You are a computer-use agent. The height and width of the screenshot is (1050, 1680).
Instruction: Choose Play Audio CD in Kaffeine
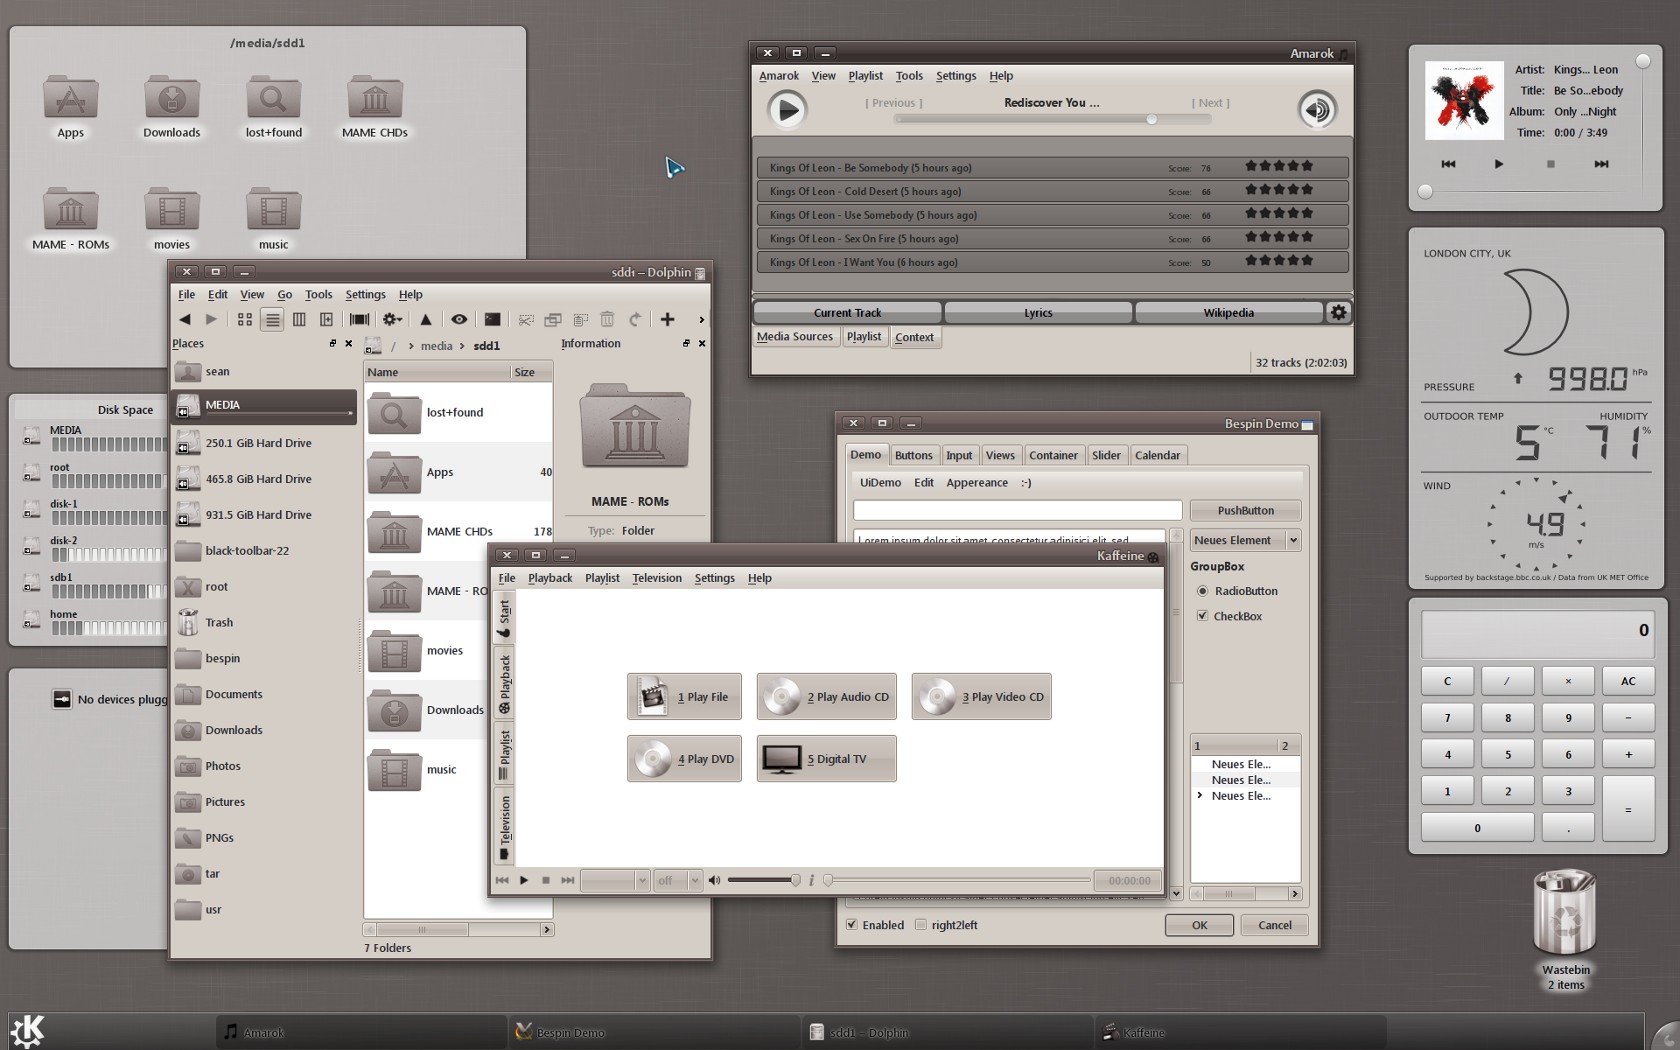826,697
